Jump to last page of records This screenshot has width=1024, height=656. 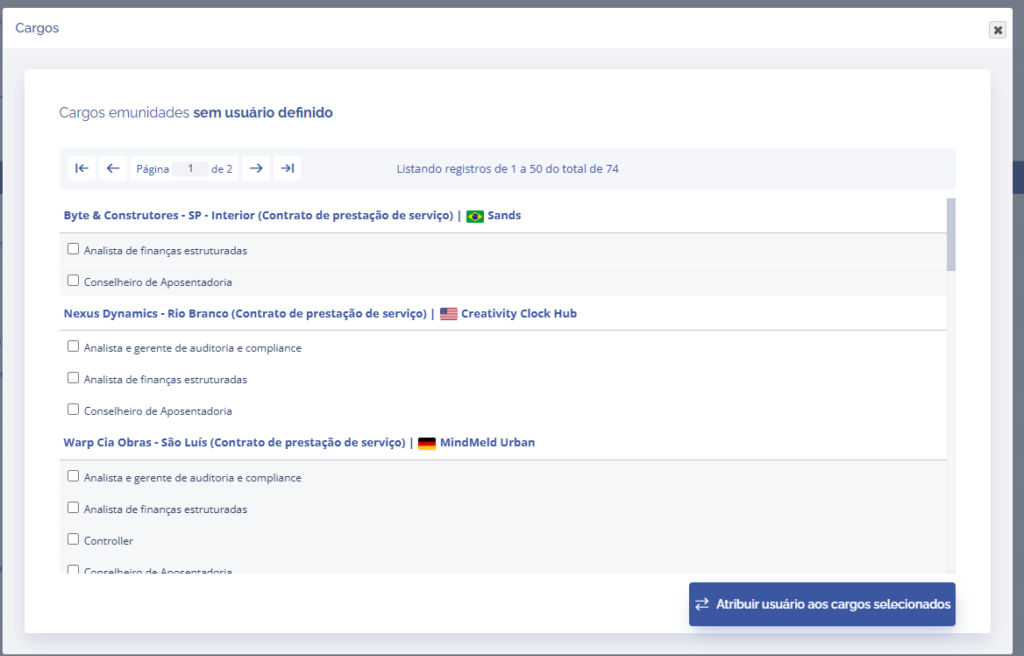[x=287, y=169]
